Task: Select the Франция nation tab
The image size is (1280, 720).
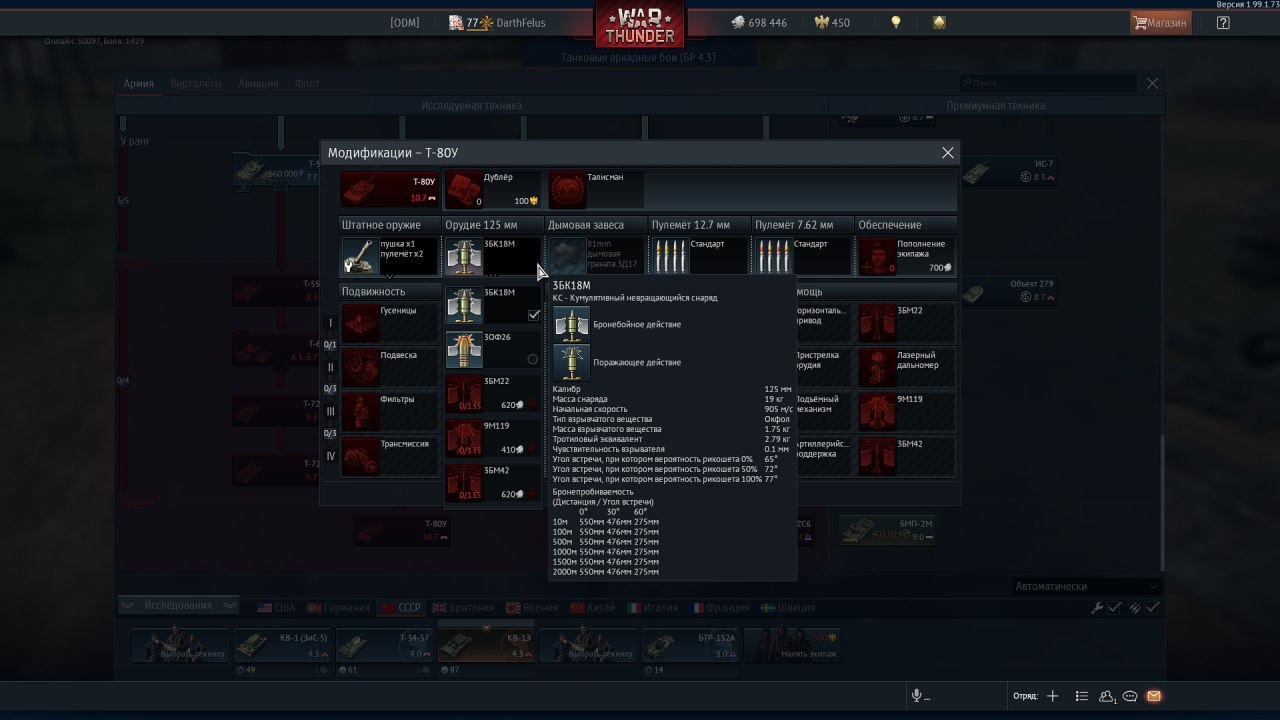Action: click(719, 607)
